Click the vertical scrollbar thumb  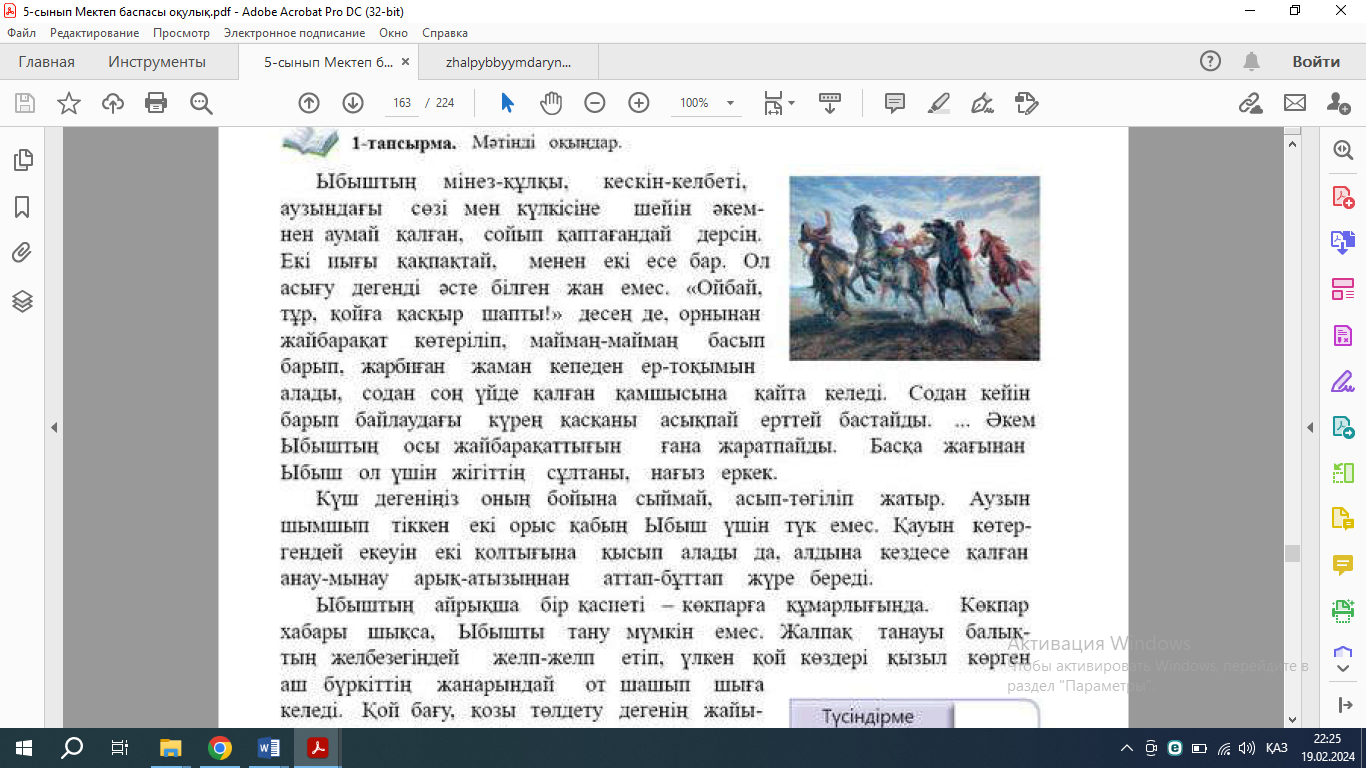click(1293, 553)
